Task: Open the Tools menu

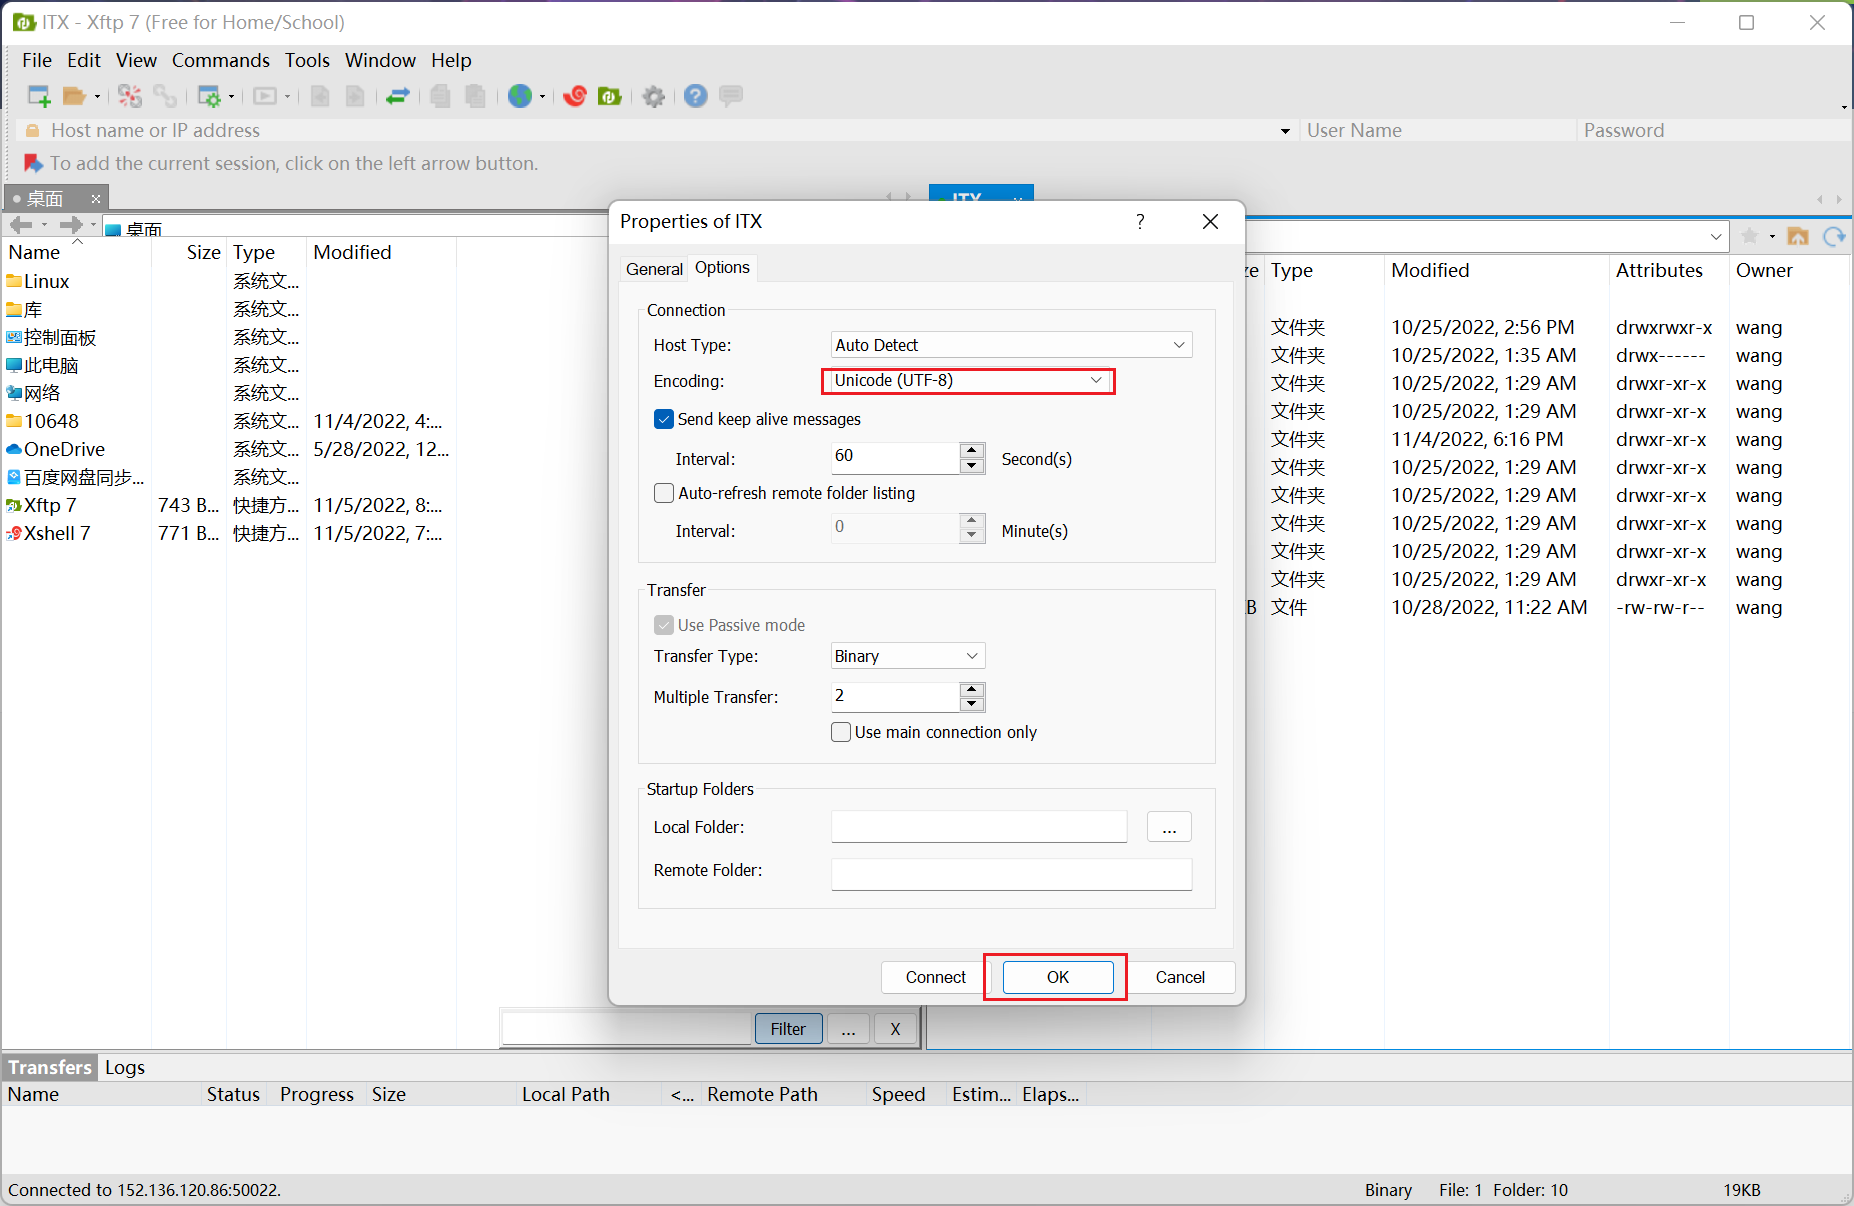Action: pyautogui.click(x=307, y=60)
